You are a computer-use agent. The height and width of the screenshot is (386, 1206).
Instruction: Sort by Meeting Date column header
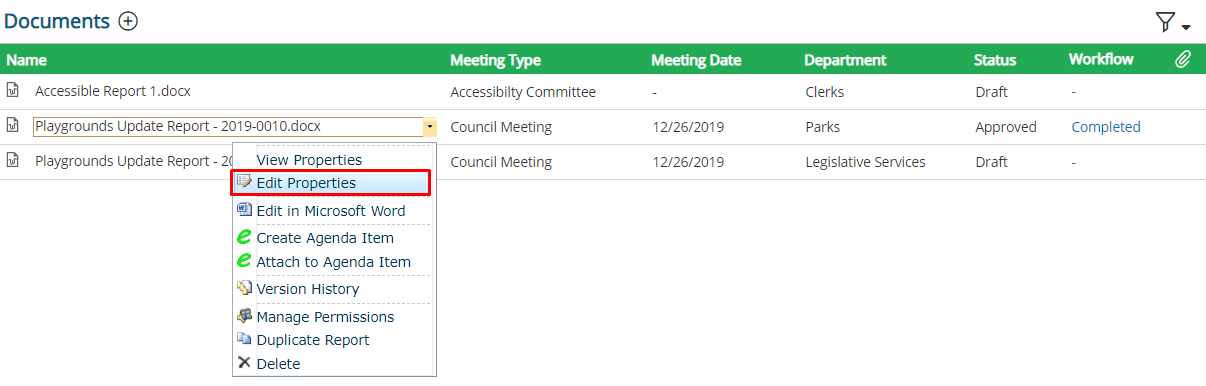click(x=696, y=60)
